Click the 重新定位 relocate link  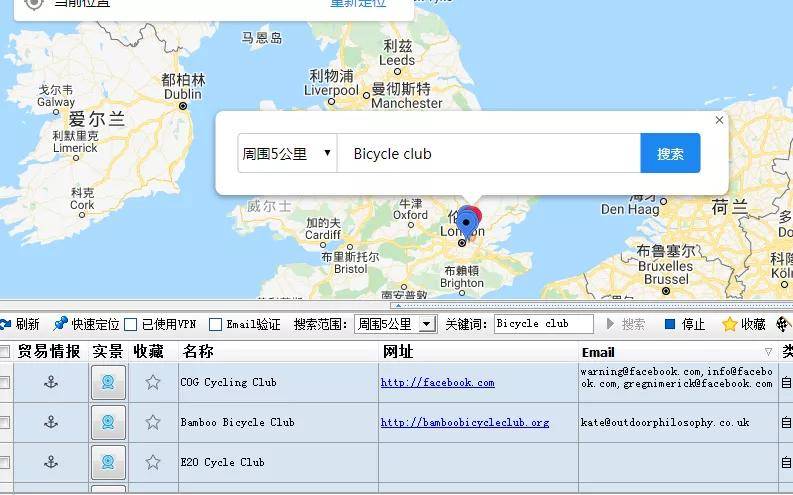click(358, 3)
